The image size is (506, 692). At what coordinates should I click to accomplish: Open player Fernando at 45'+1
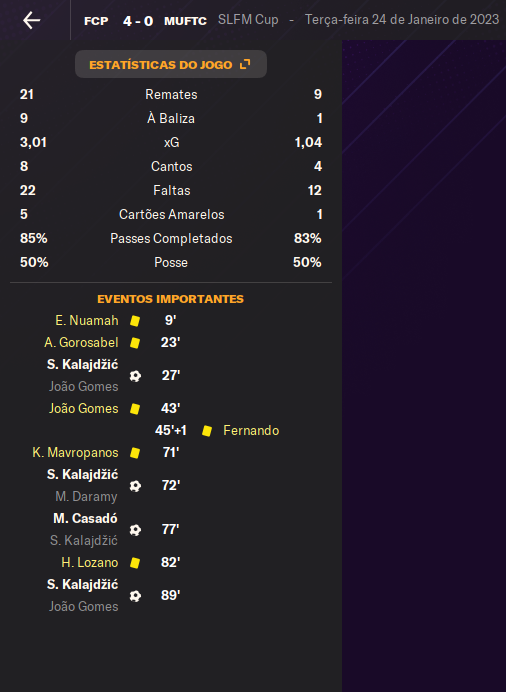pos(251,430)
